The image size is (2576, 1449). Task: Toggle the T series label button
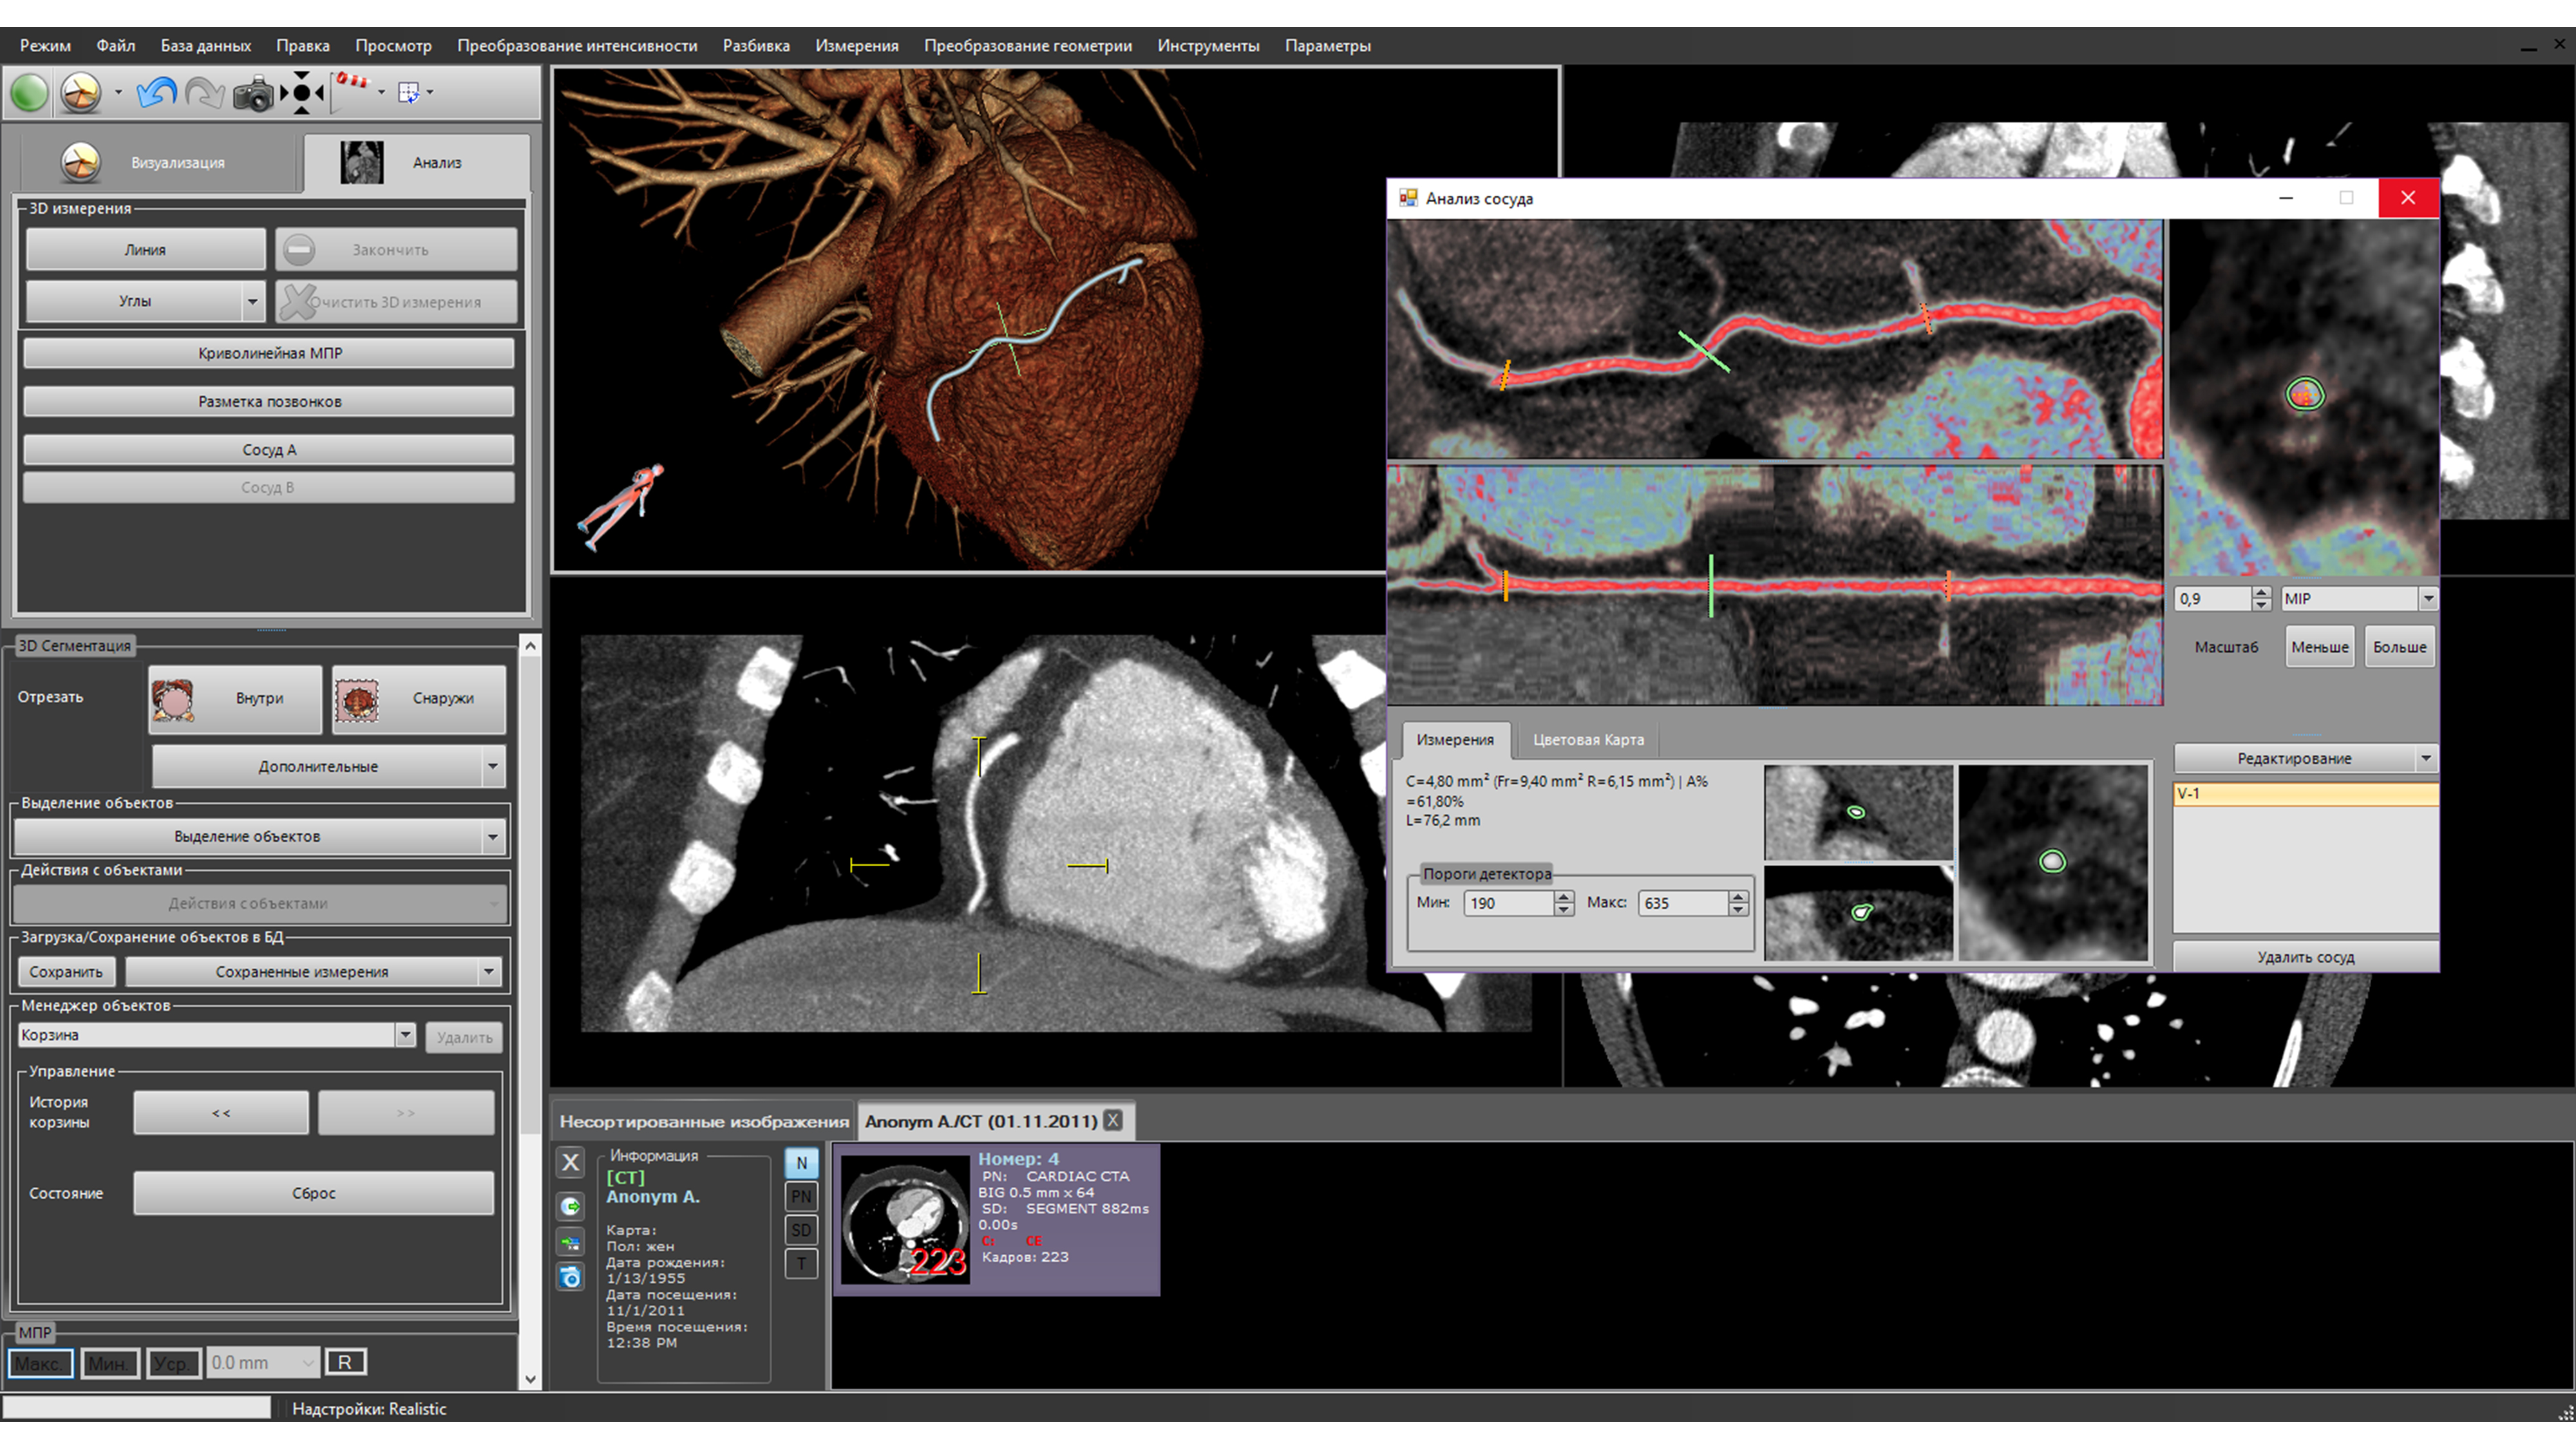tap(801, 1264)
